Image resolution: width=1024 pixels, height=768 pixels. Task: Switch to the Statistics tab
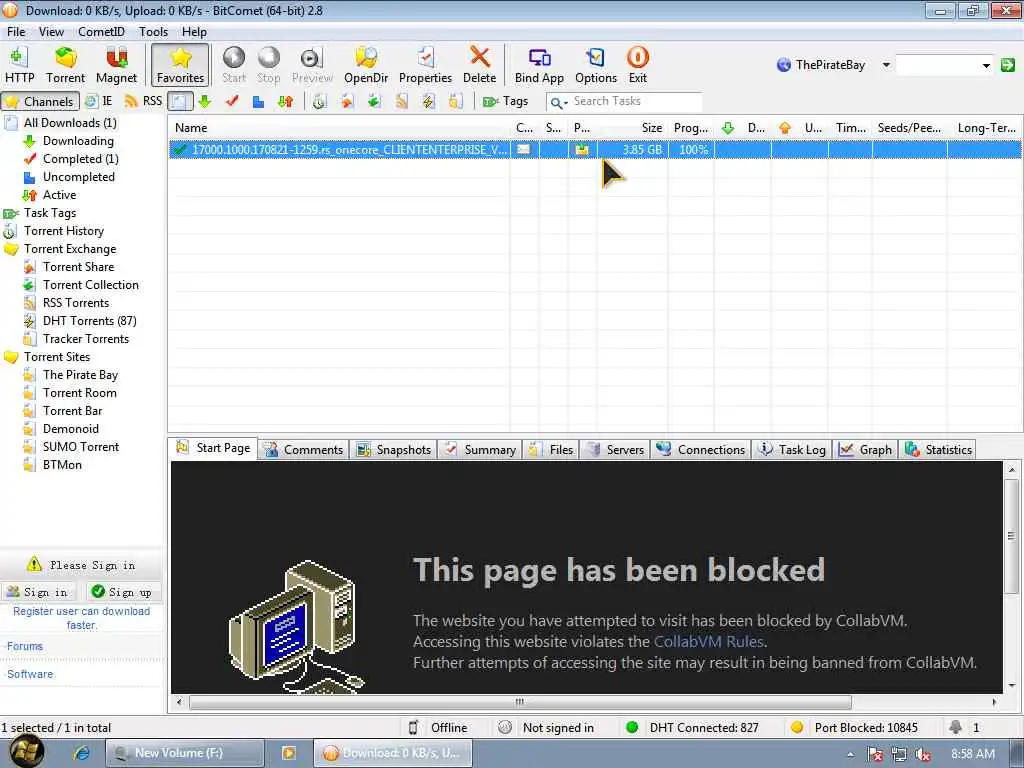click(x=938, y=450)
